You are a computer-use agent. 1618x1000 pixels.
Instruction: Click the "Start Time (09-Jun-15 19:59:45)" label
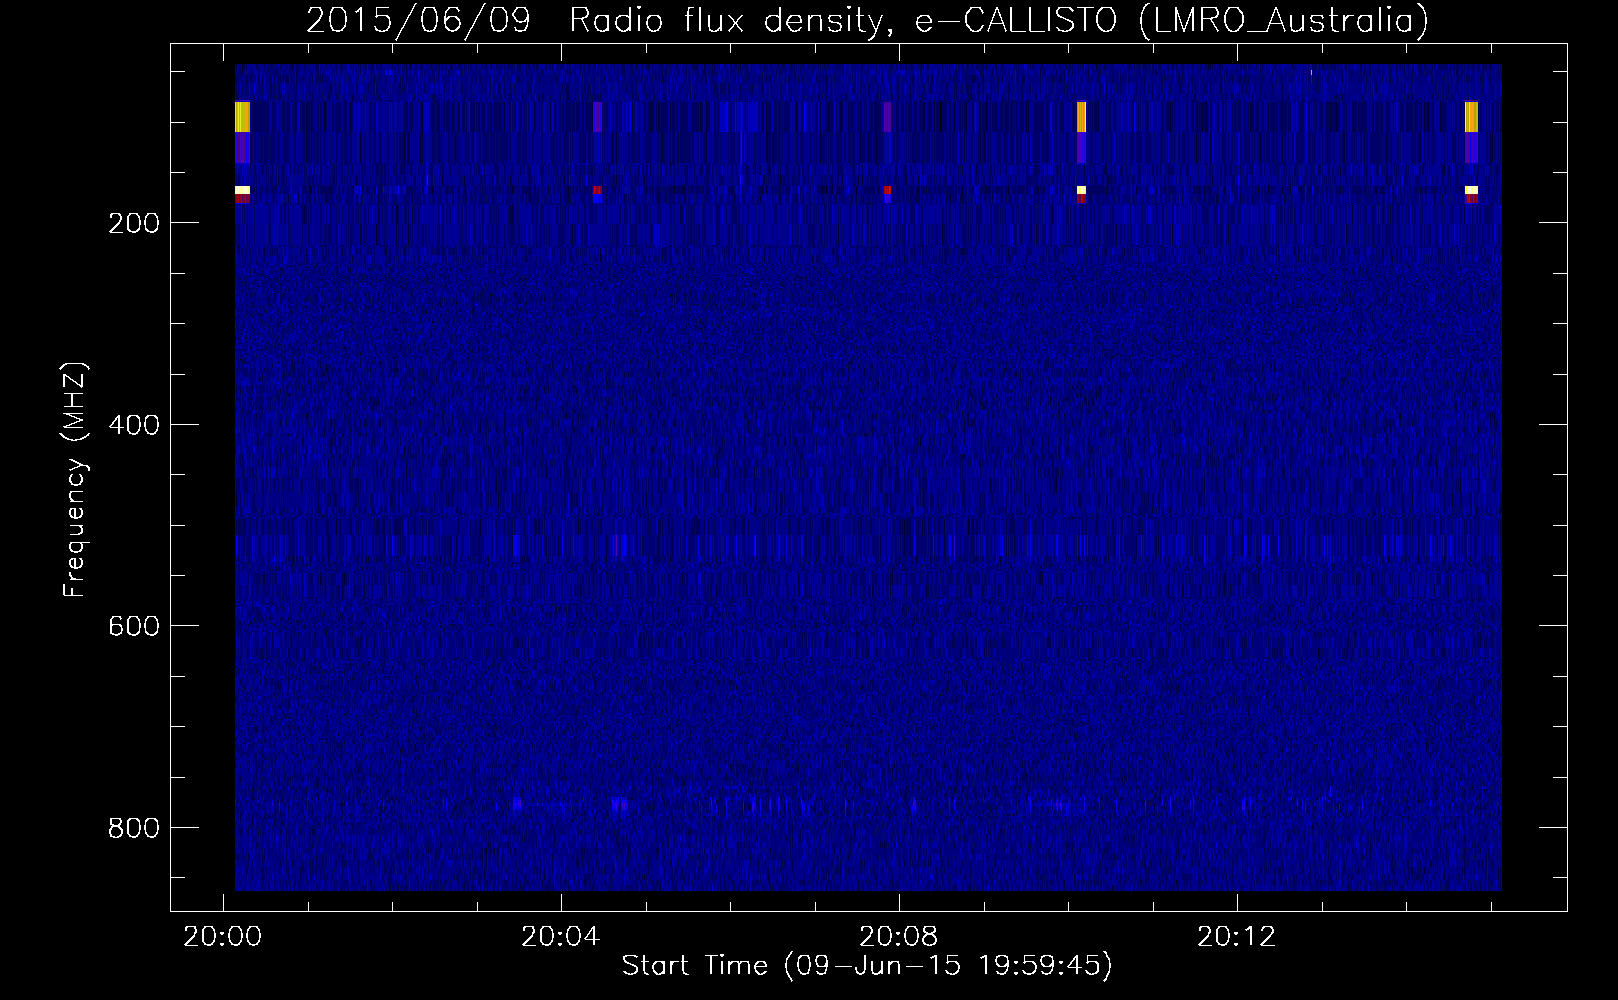click(867, 966)
